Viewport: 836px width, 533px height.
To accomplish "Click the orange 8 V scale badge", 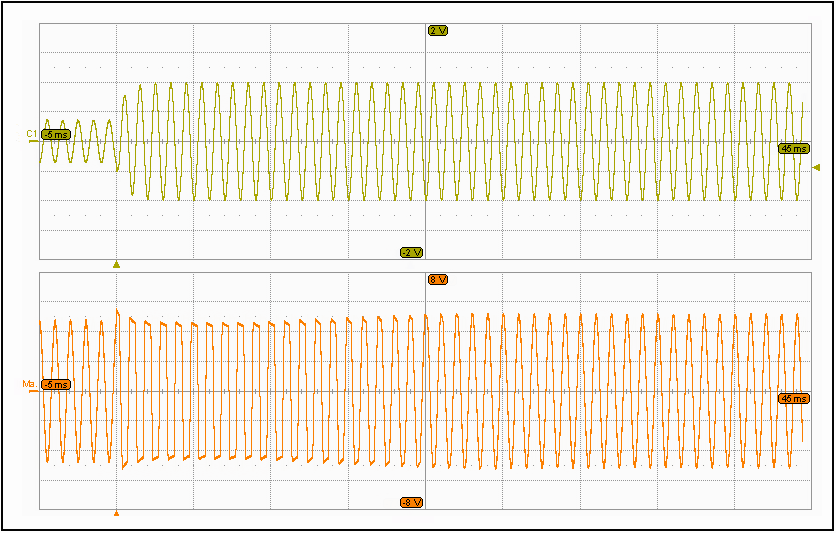I will click(437, 279).
